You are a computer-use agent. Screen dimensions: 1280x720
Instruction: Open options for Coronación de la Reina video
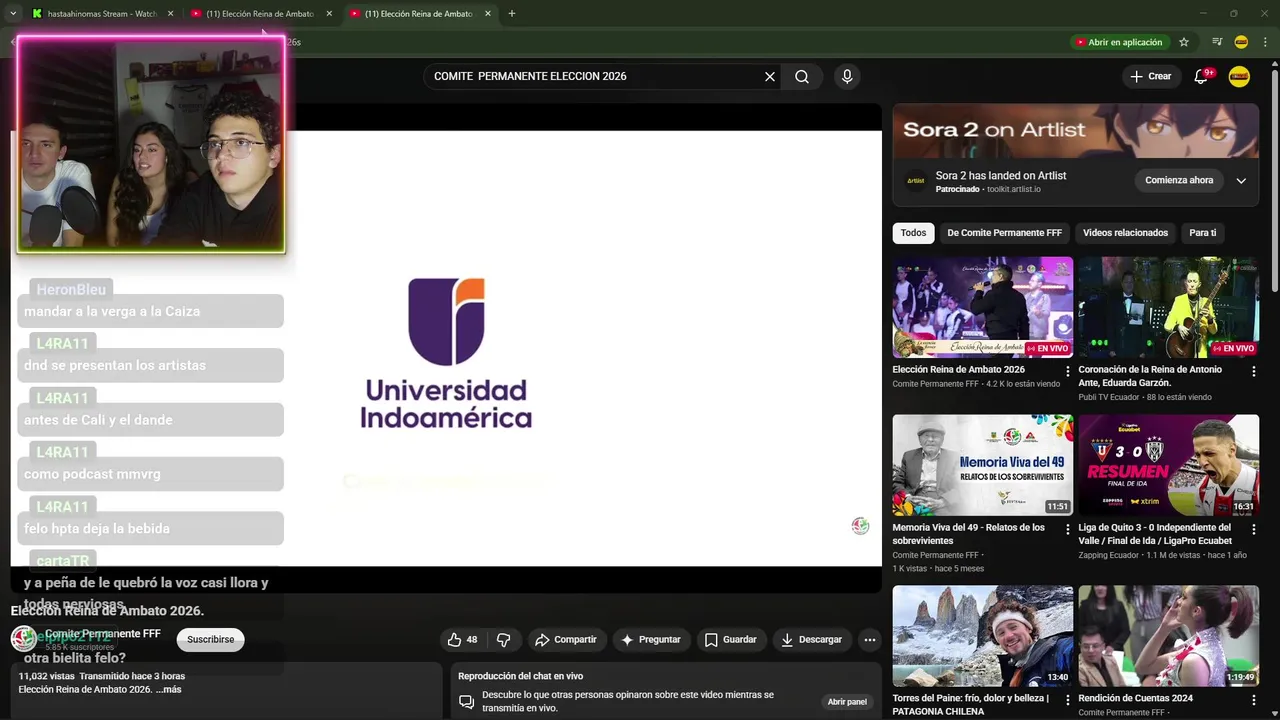(1254, 371)
